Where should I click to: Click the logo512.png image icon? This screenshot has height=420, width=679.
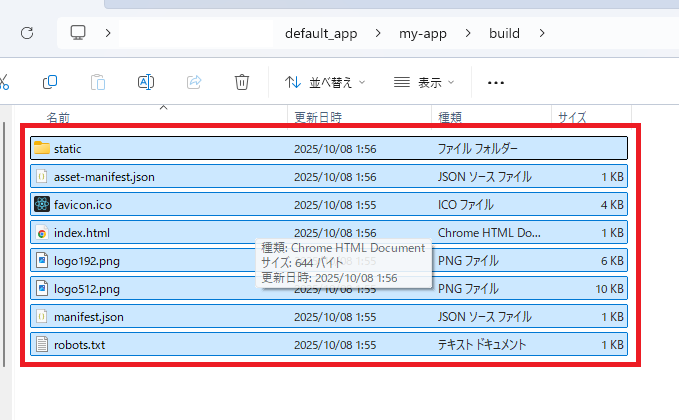tap(42, 288)
